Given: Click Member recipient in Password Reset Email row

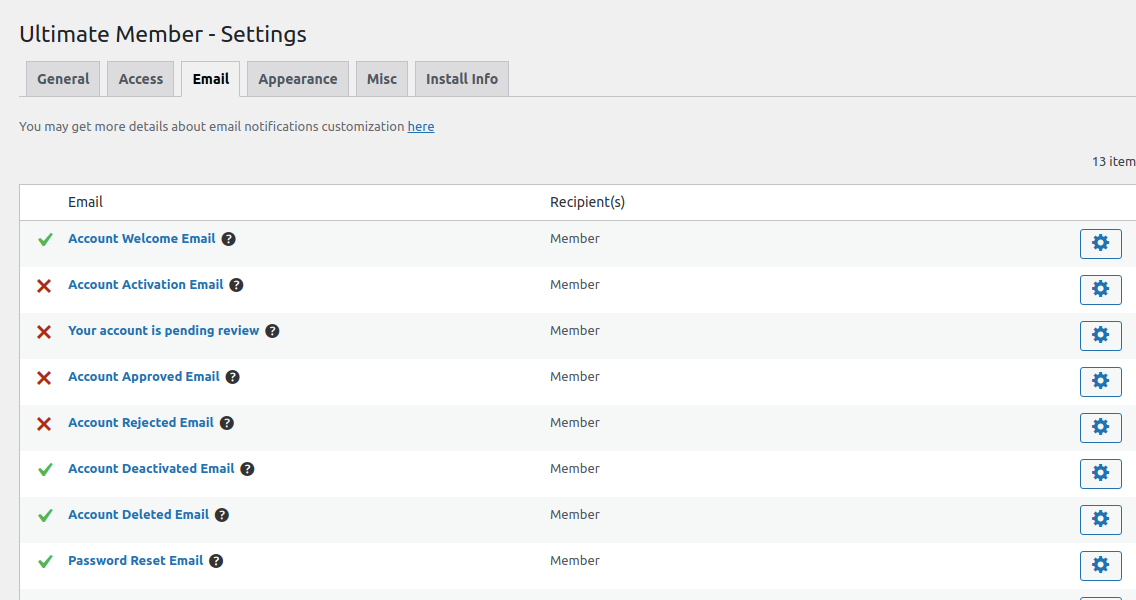Looking at the screenshot, I should coord(575,561).
